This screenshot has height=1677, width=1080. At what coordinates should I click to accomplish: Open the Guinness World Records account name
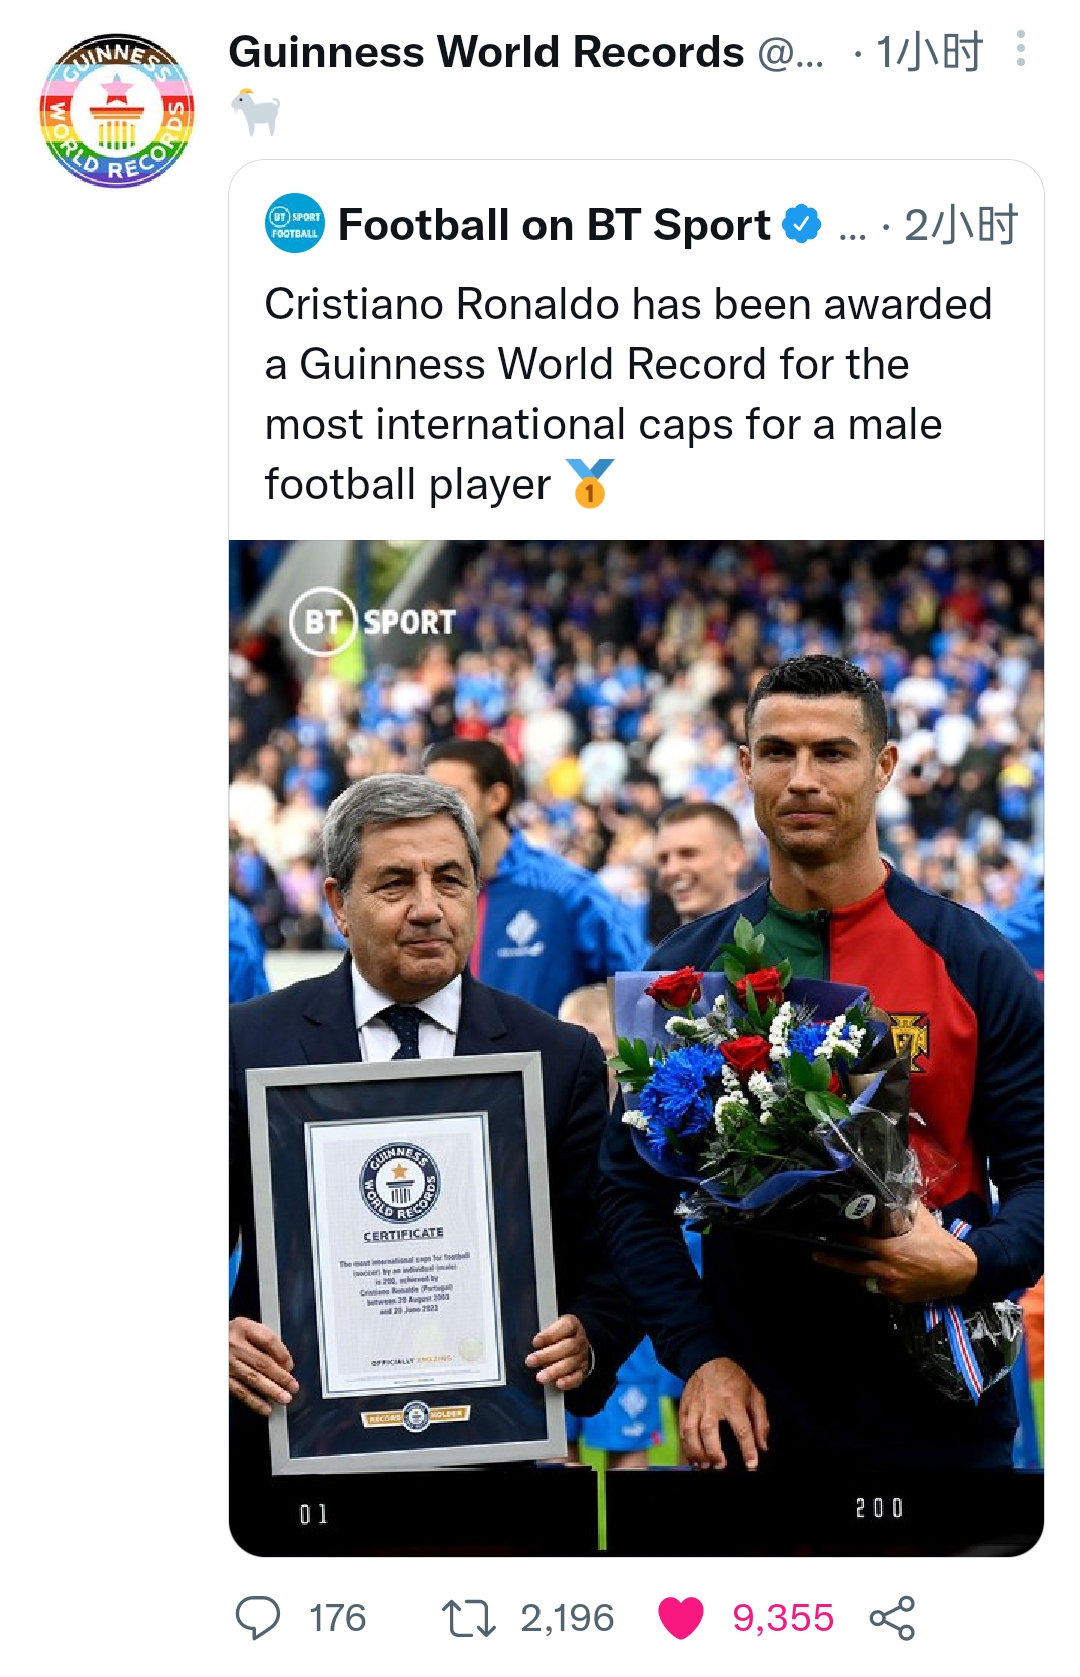[486, 52]
